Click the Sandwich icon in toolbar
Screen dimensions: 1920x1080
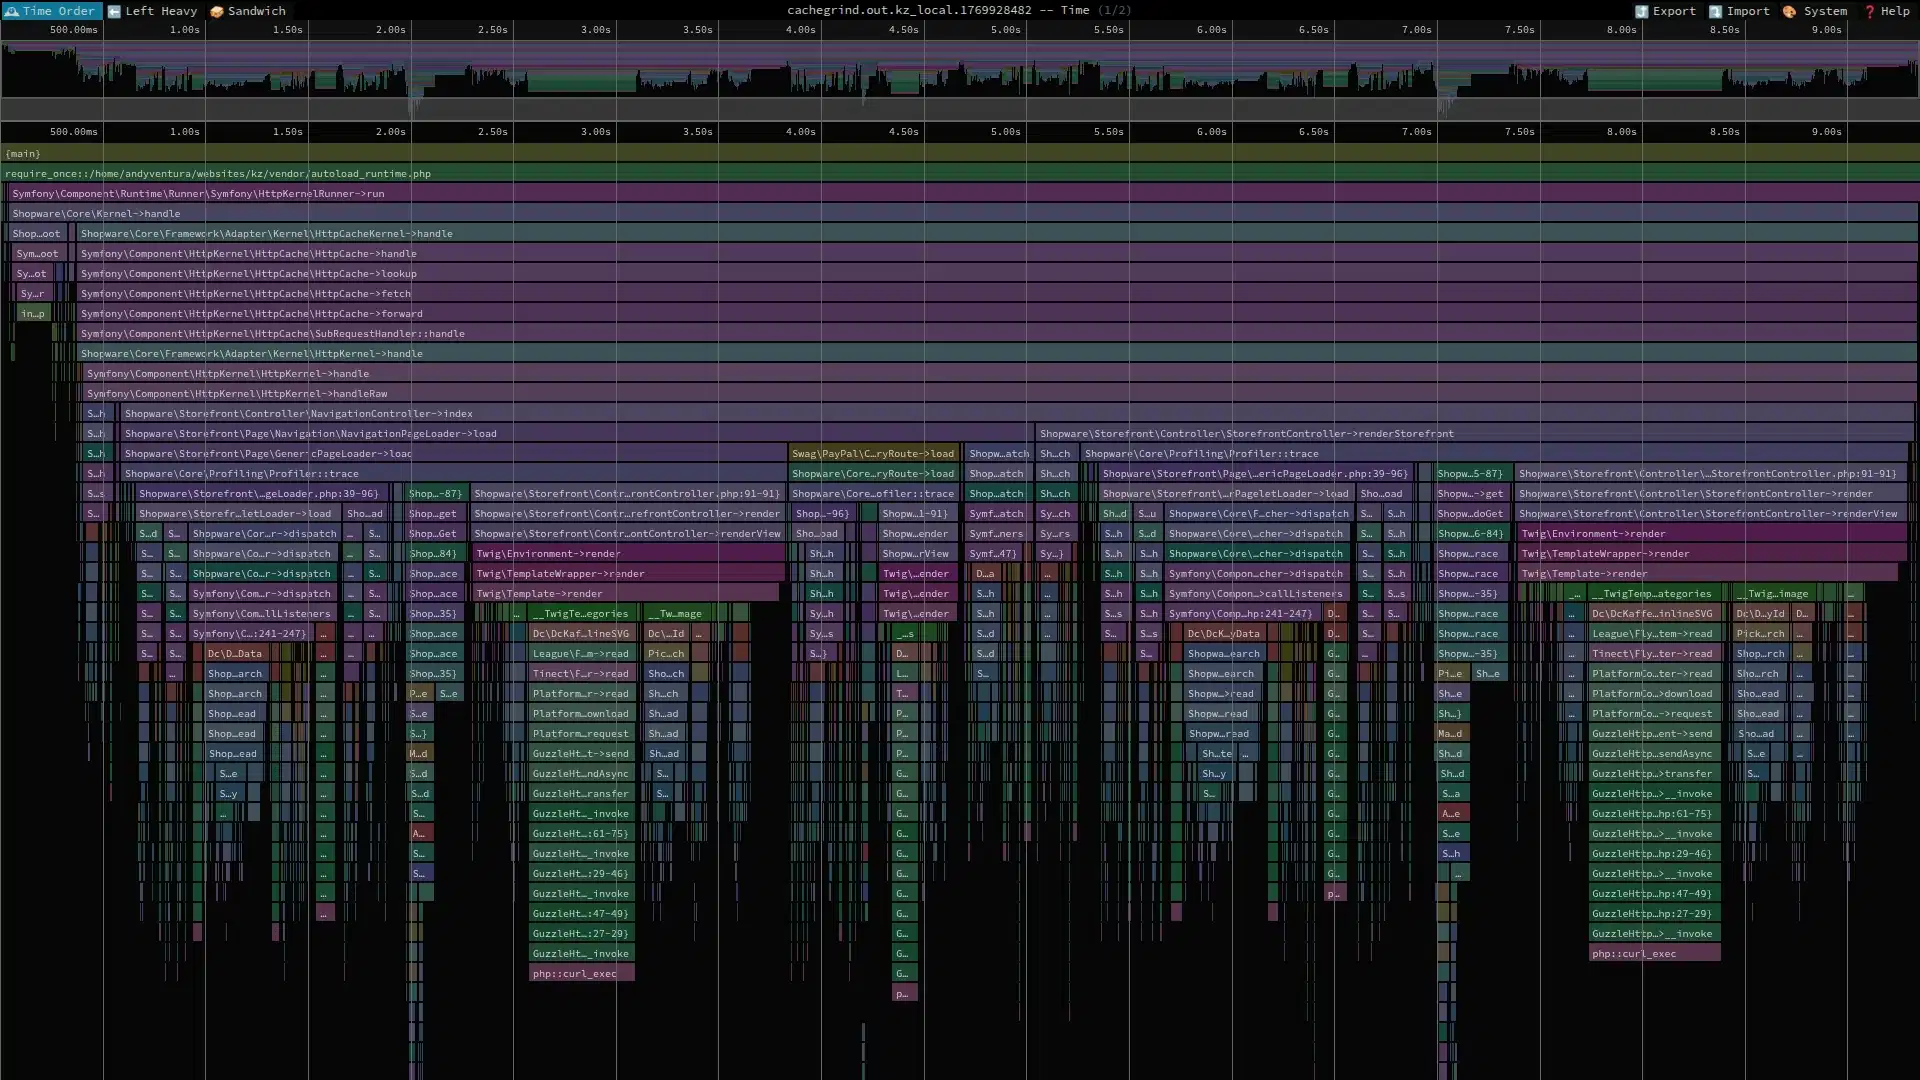tap(216, 11)
